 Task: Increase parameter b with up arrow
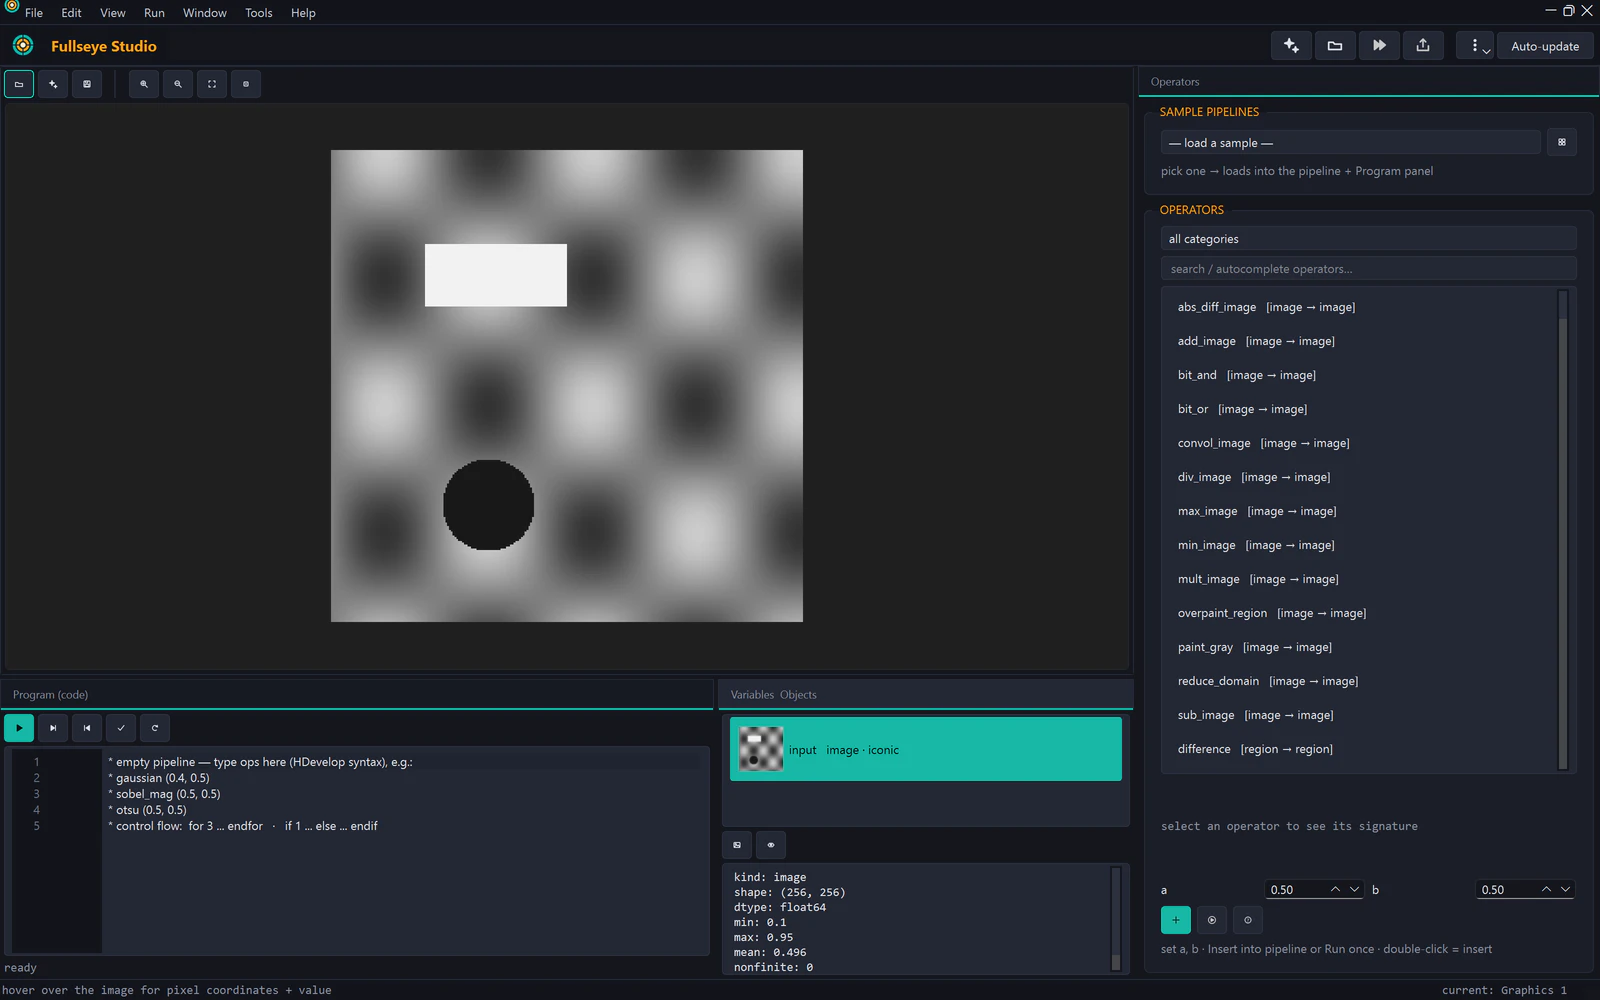coord(1546,890)
